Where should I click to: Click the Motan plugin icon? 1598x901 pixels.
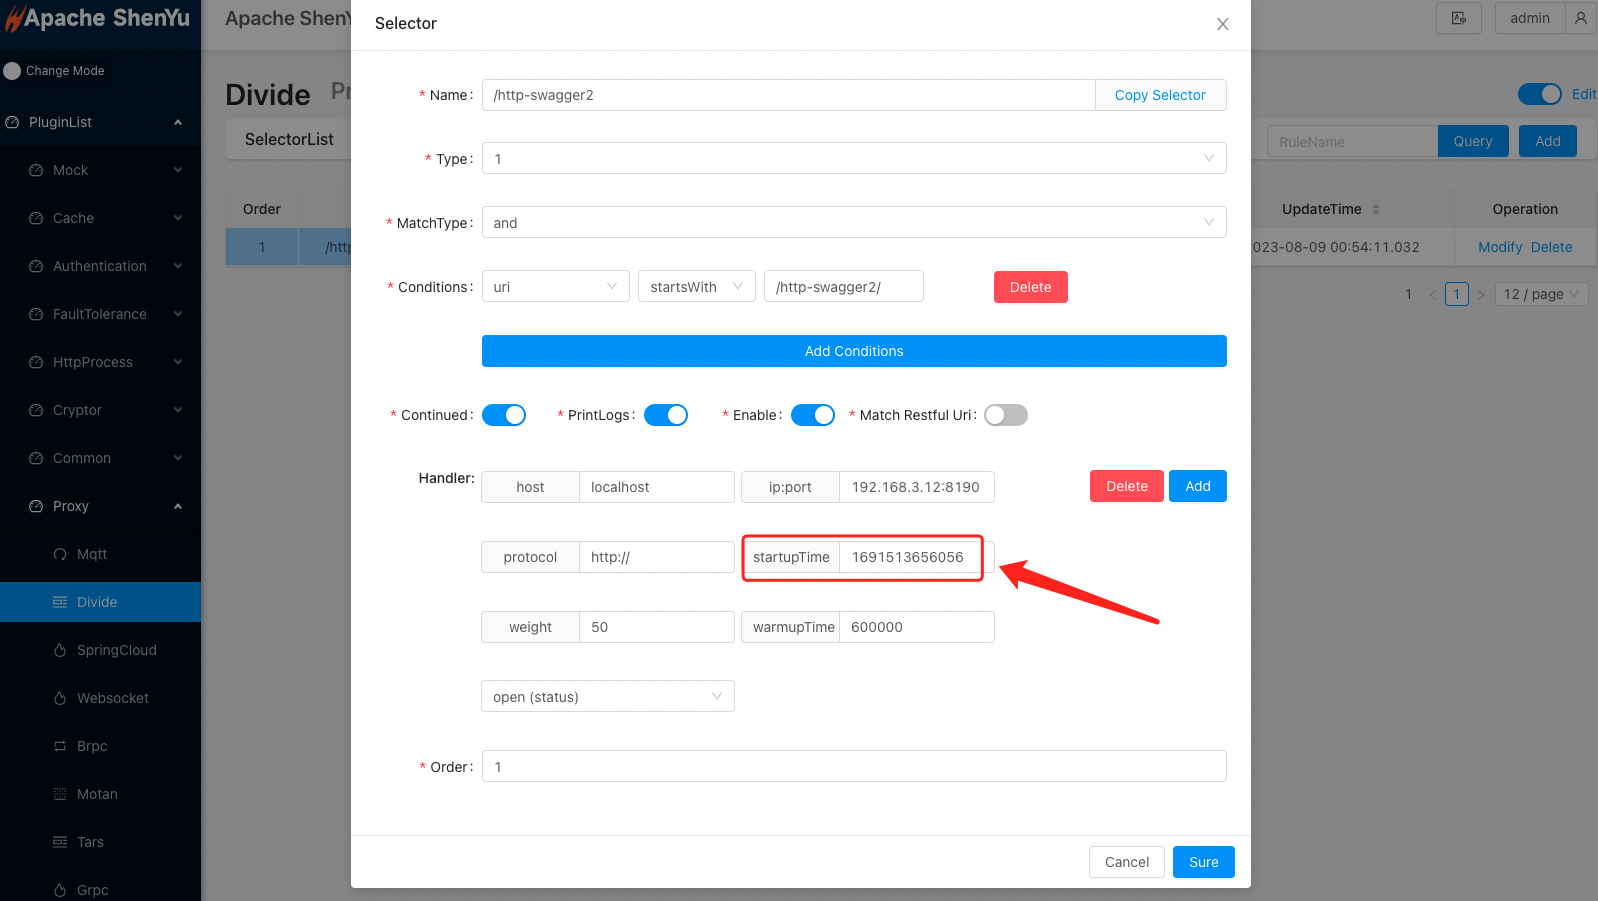click(x=60, y=794)
